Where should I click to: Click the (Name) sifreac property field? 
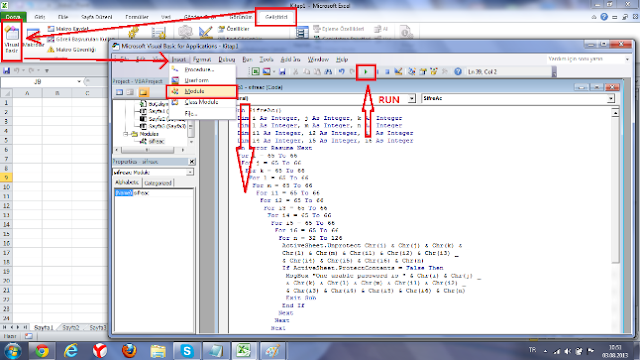pos(153,193)
